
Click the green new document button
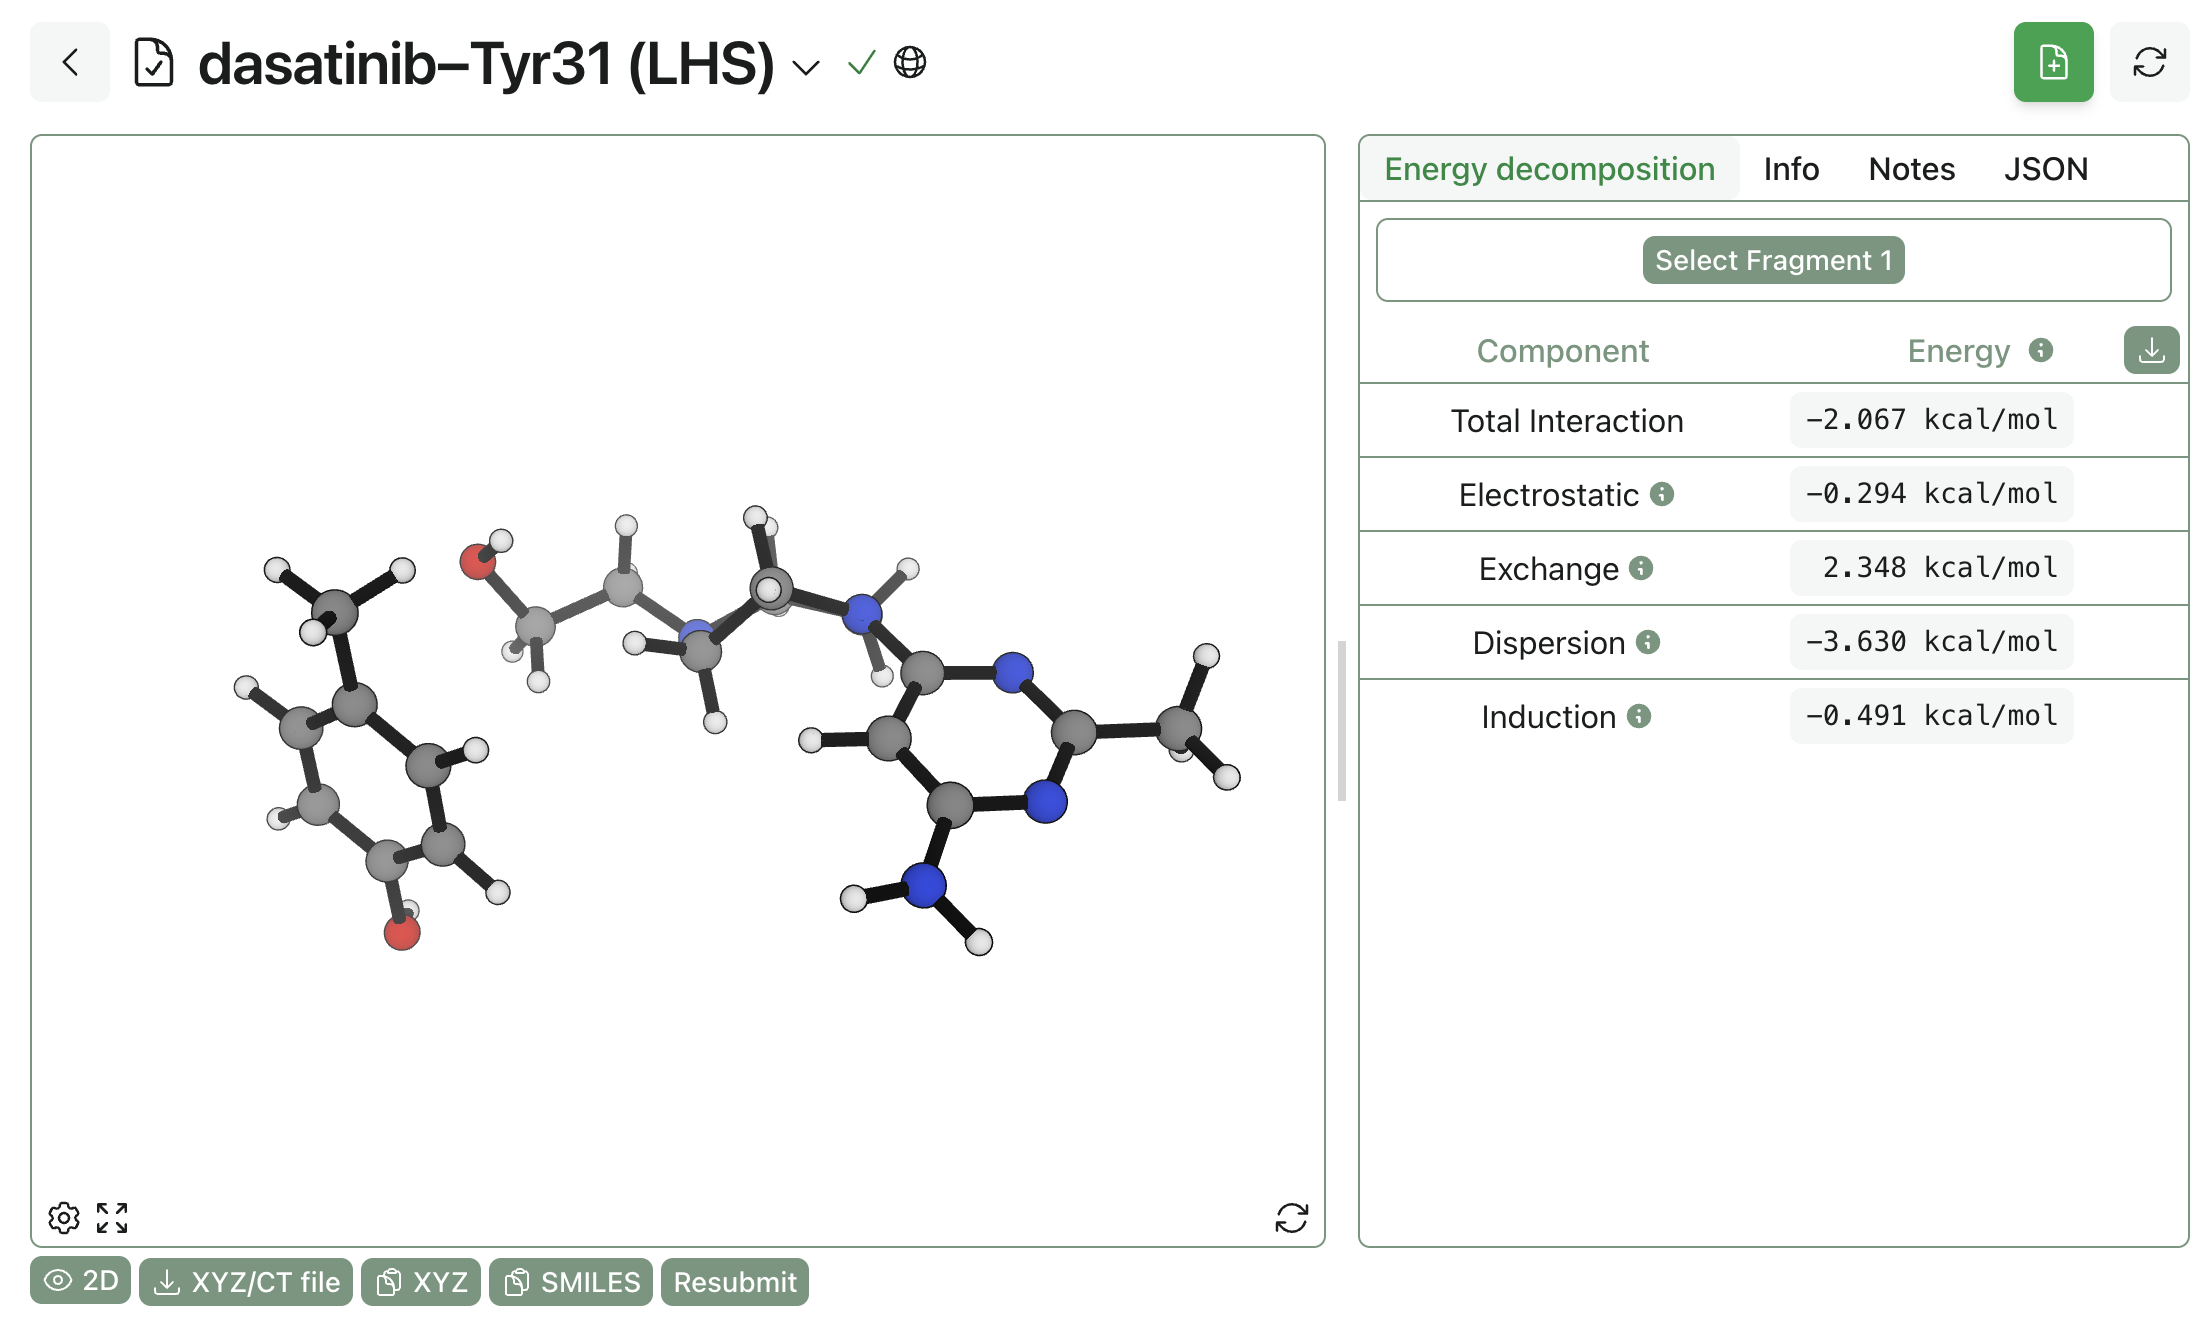[x=2053, y=62]
